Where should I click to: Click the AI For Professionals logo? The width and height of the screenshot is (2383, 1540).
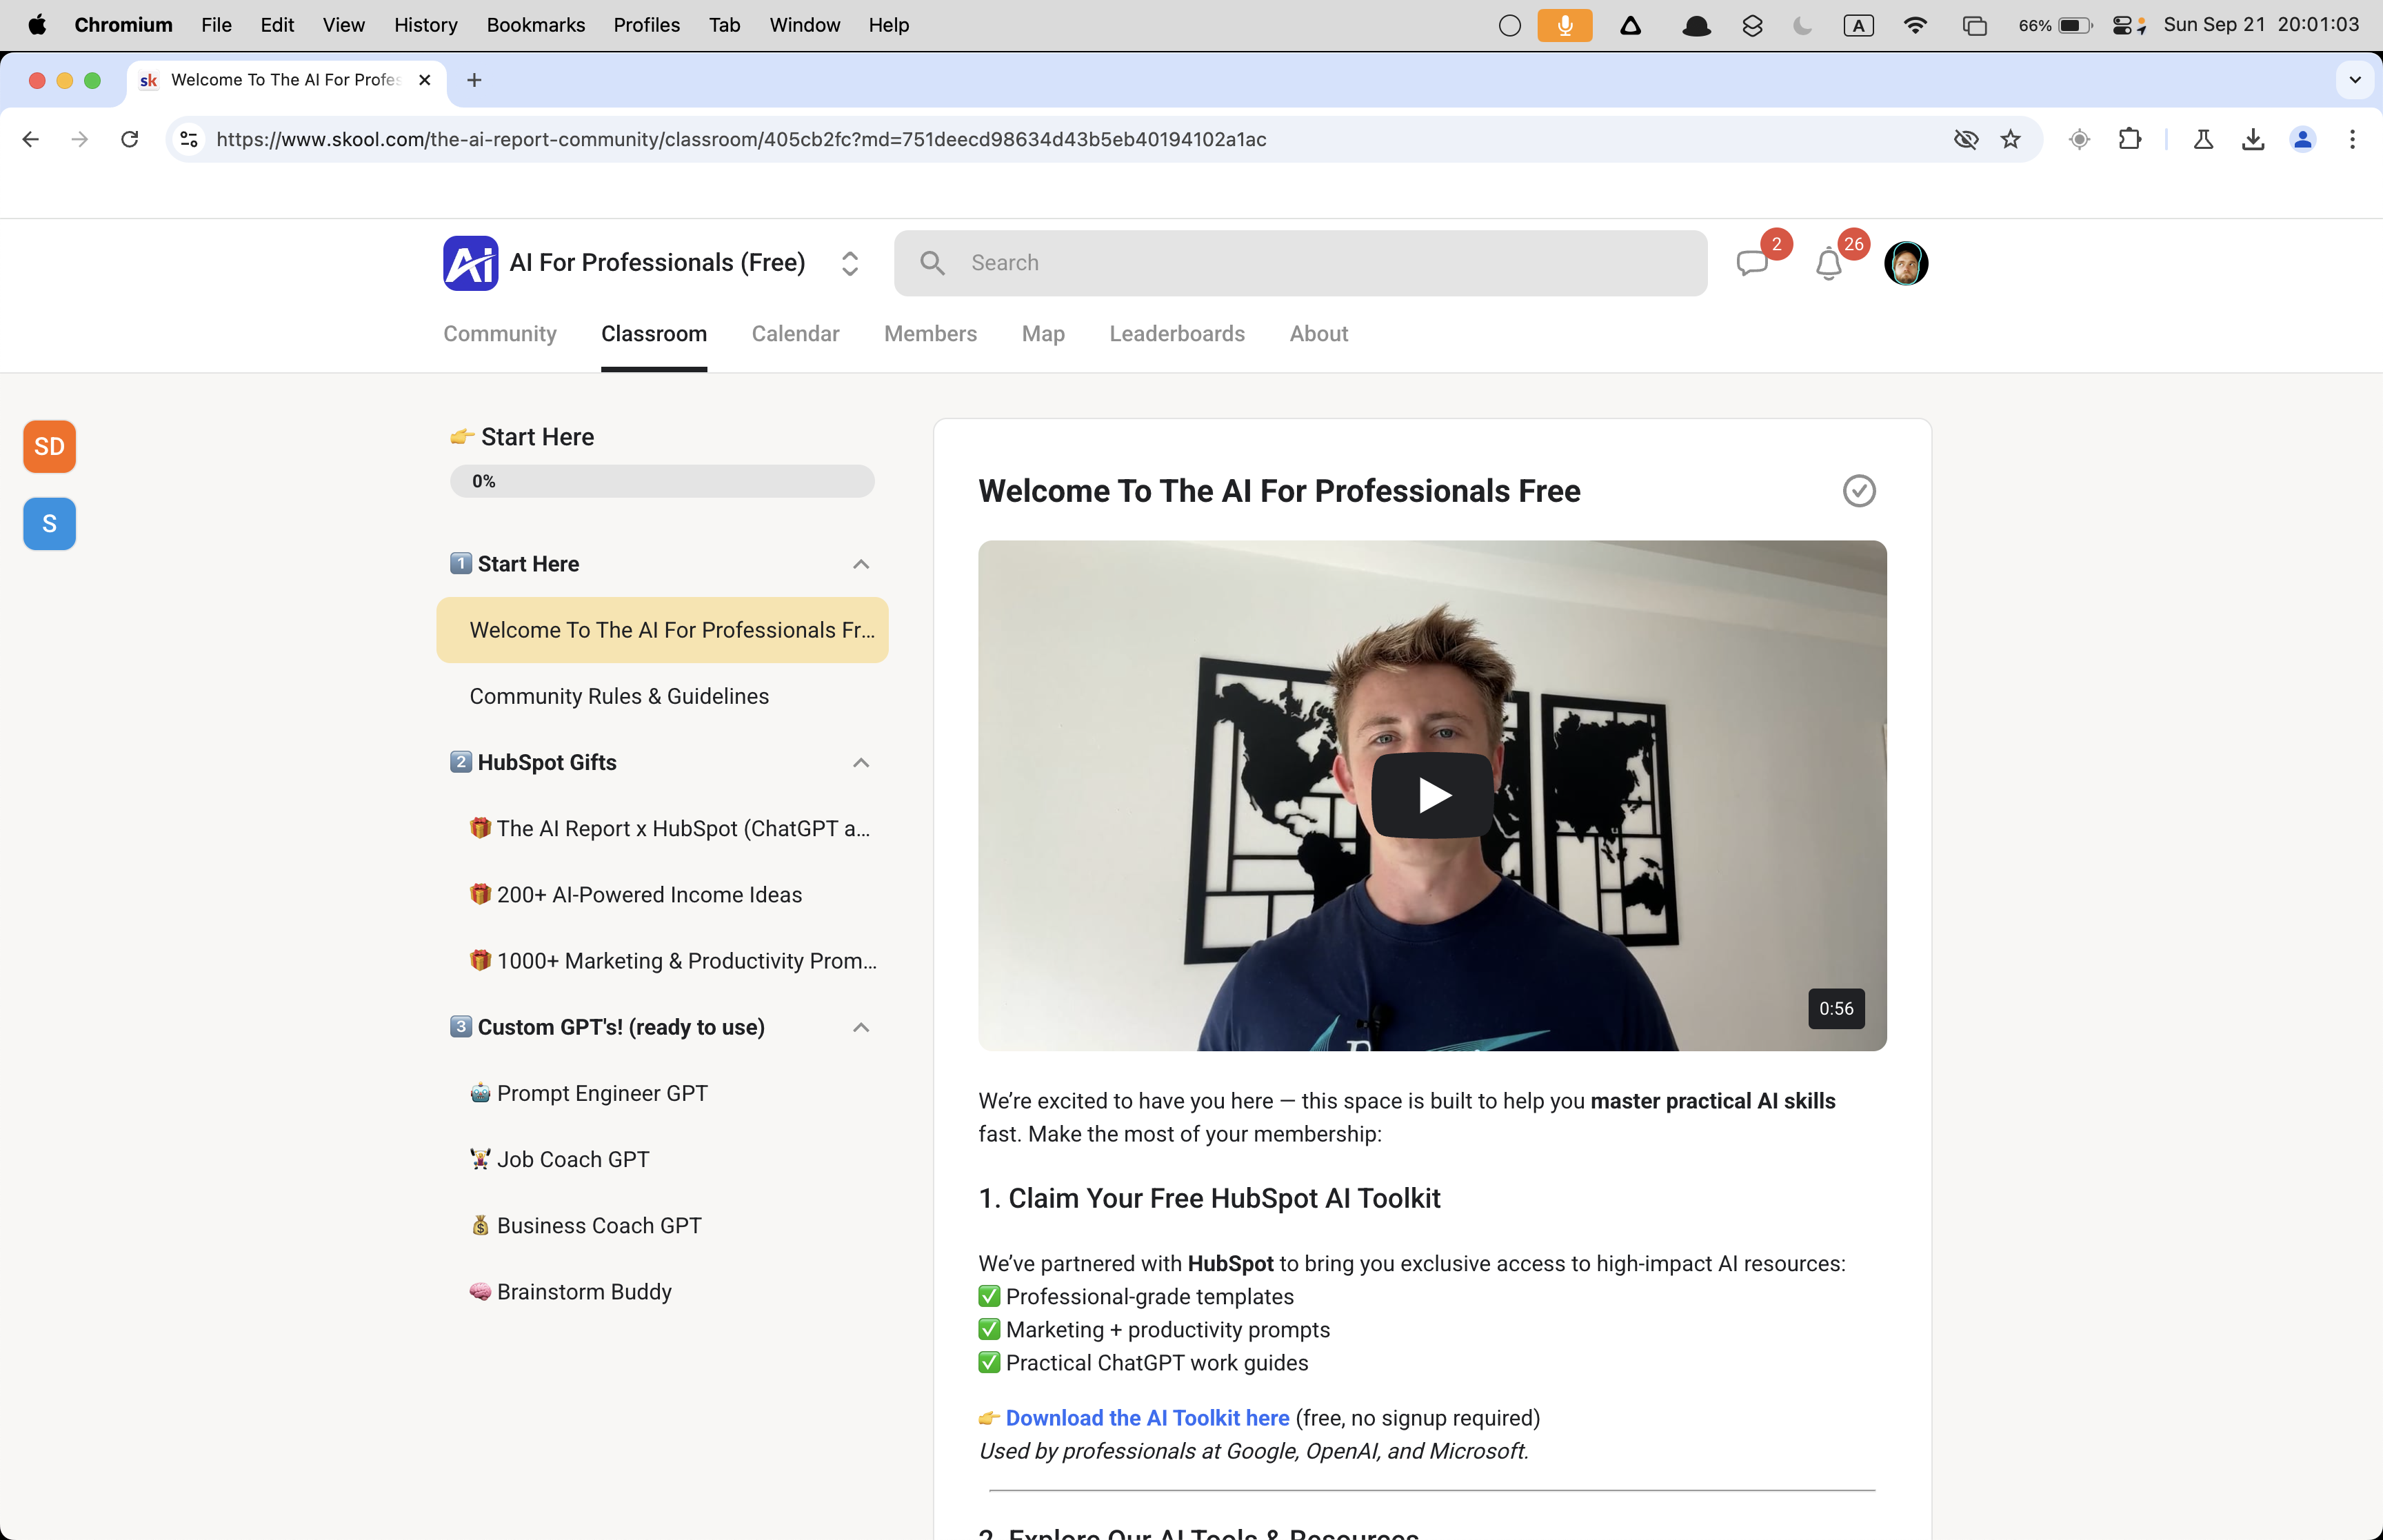(x=470, y=263)
